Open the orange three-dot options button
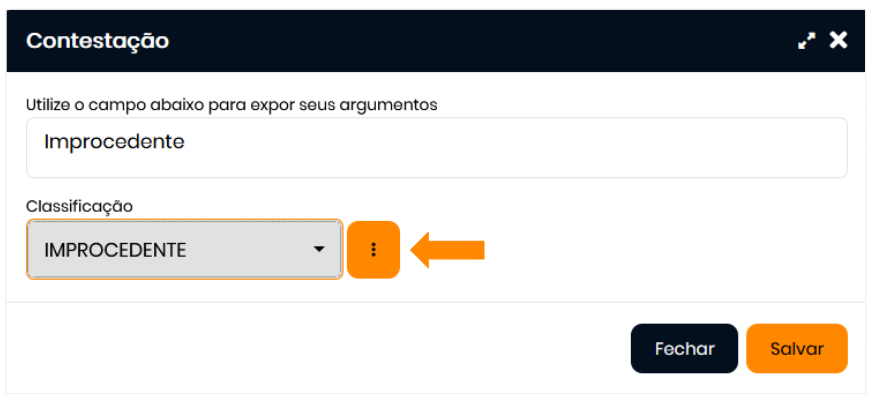The height and width of the screenshot is (404, 870). point(373,250)
